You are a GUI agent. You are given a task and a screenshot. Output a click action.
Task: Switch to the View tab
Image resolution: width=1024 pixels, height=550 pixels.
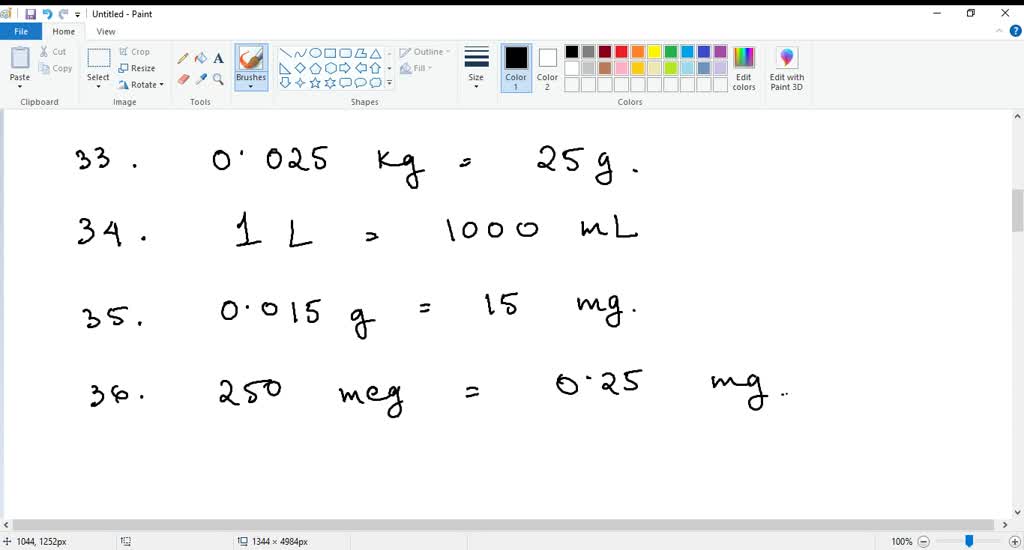click(106, 31)
